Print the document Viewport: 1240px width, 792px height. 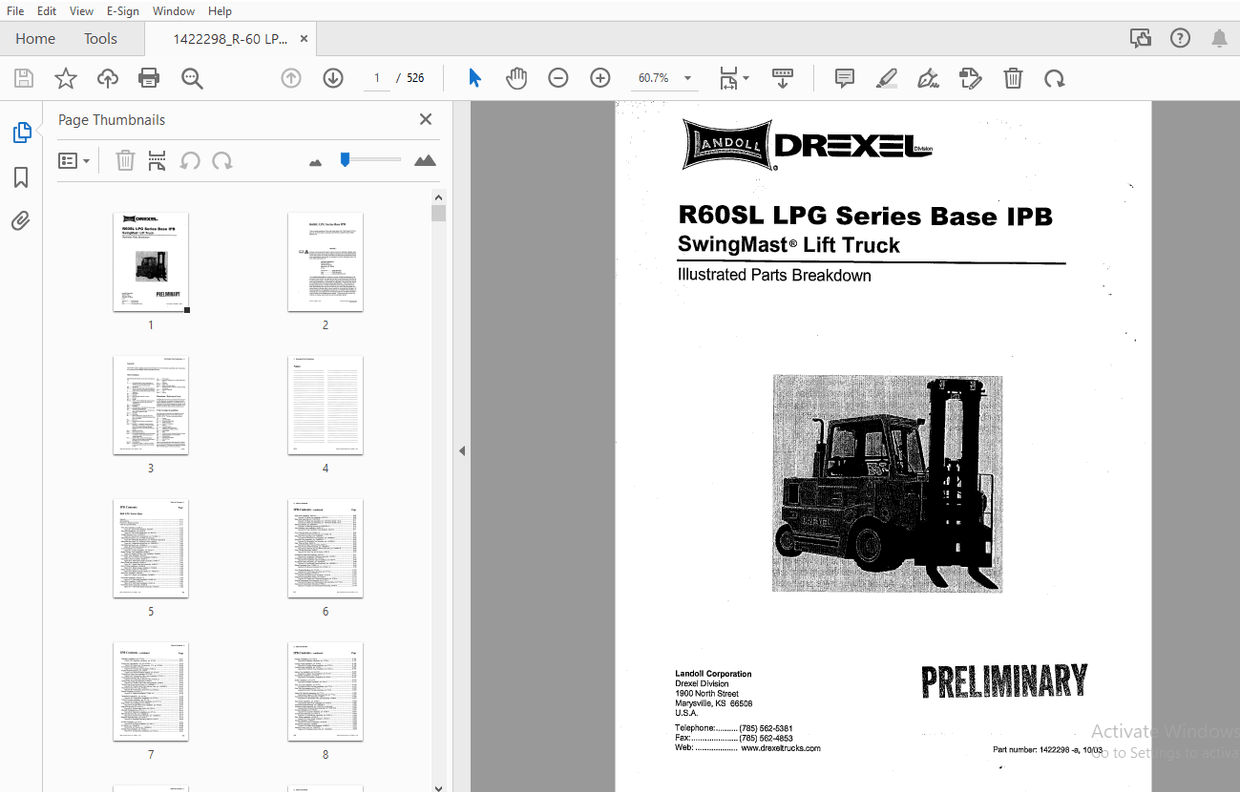(x=148, y=78)
